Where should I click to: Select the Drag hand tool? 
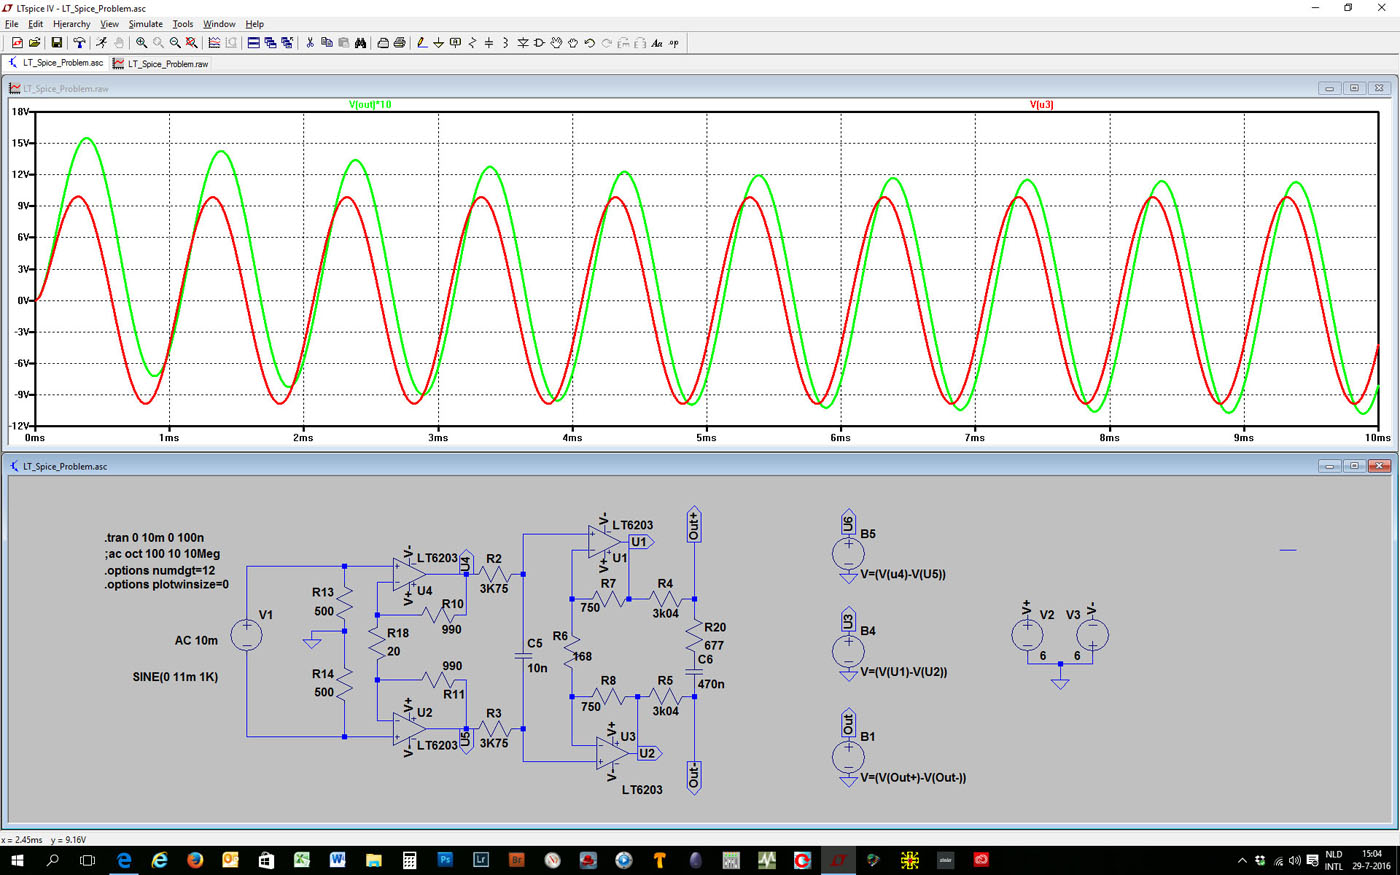pyautogui.click(x=573, y=43)
